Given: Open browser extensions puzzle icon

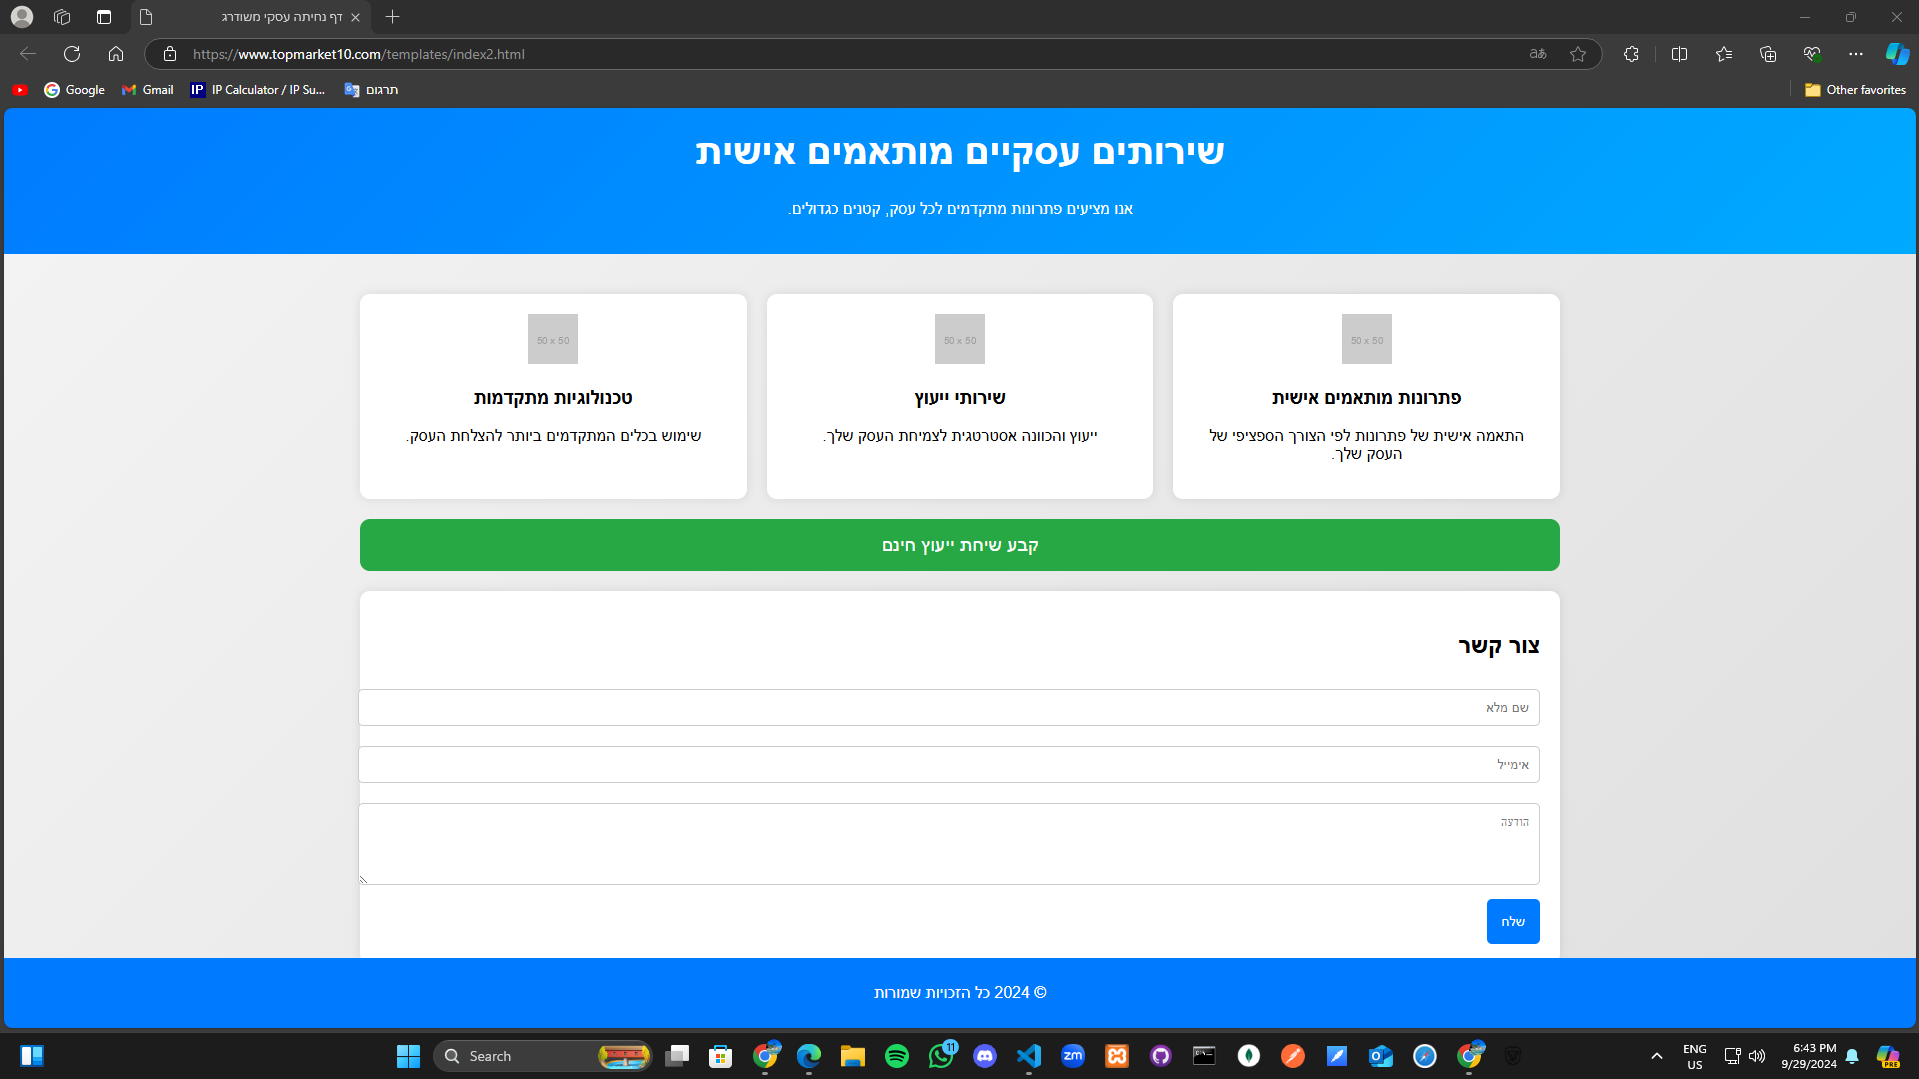Looking at the screenshot, I should point(1631,54).
